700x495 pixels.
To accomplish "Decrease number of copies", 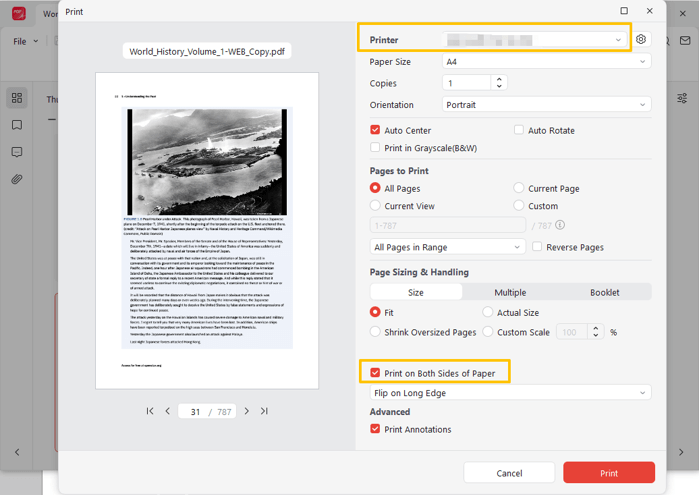I will pos(499,86).
